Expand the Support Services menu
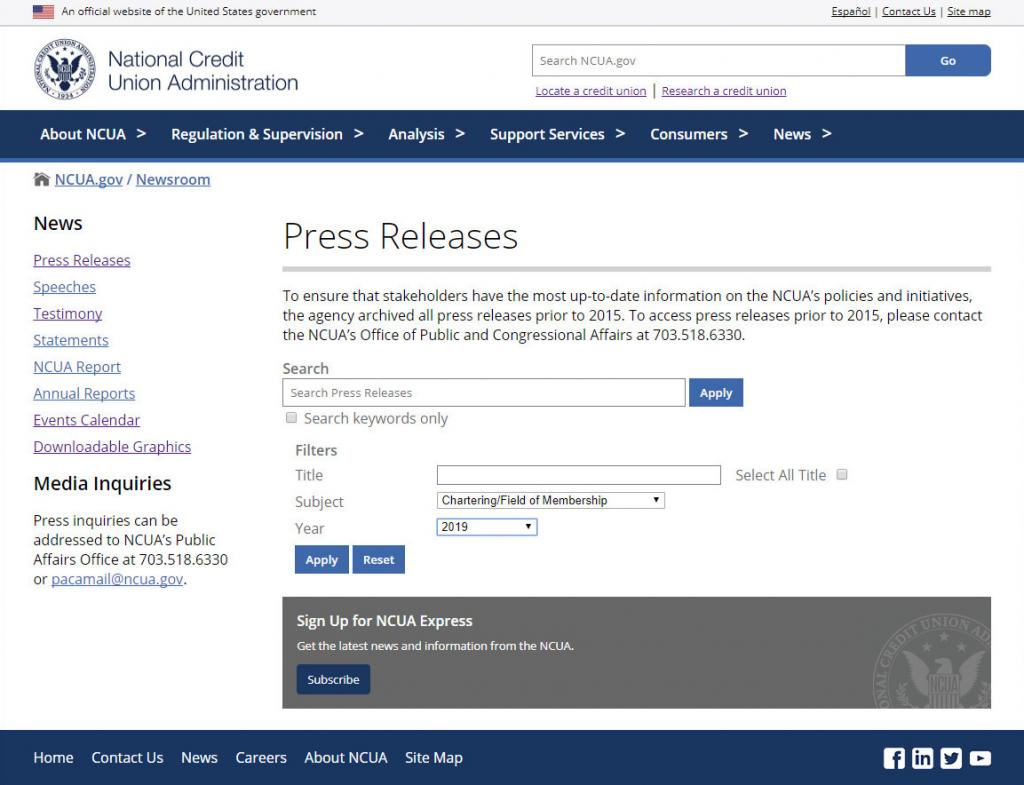Image resolution: width=1024 pixels, height=785 pixels. [557, 135]
